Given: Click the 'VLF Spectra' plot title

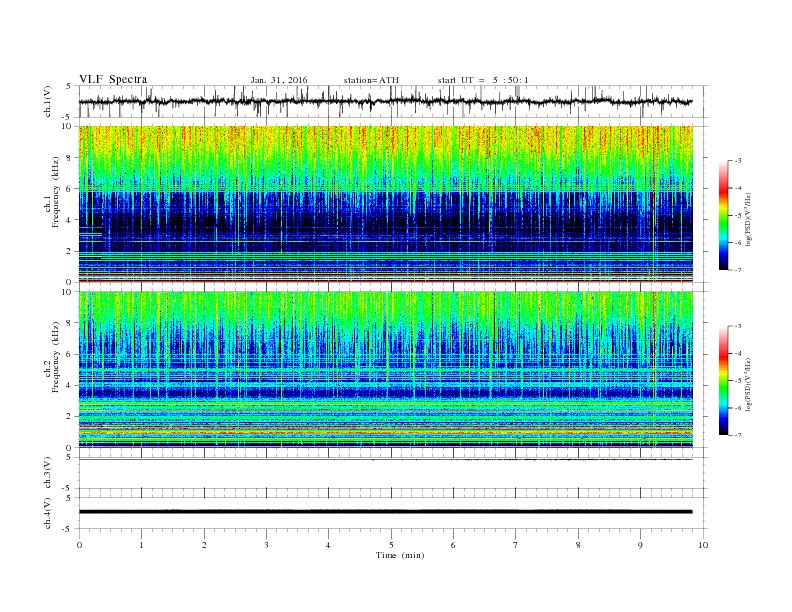Looking at the screenshot, I should pos(113,79).
